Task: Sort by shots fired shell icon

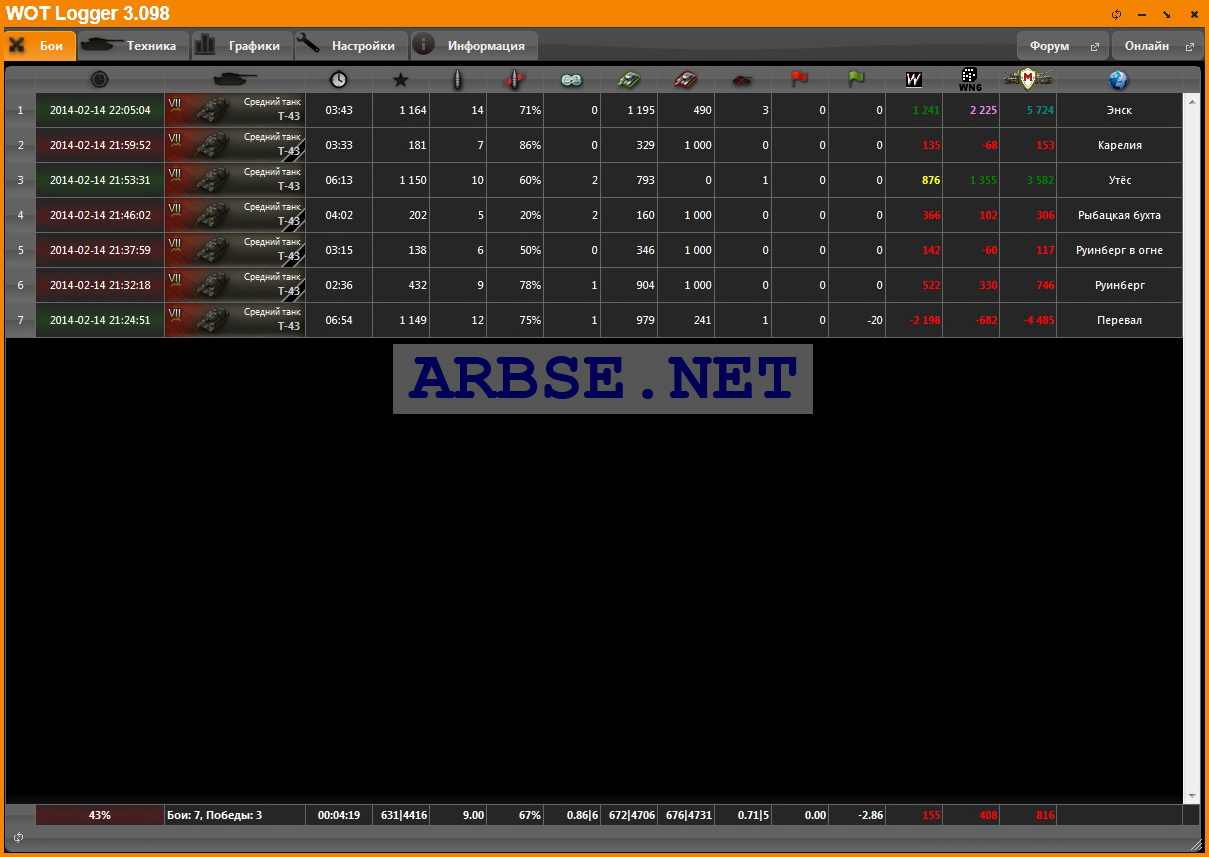Action: [458, 79]
